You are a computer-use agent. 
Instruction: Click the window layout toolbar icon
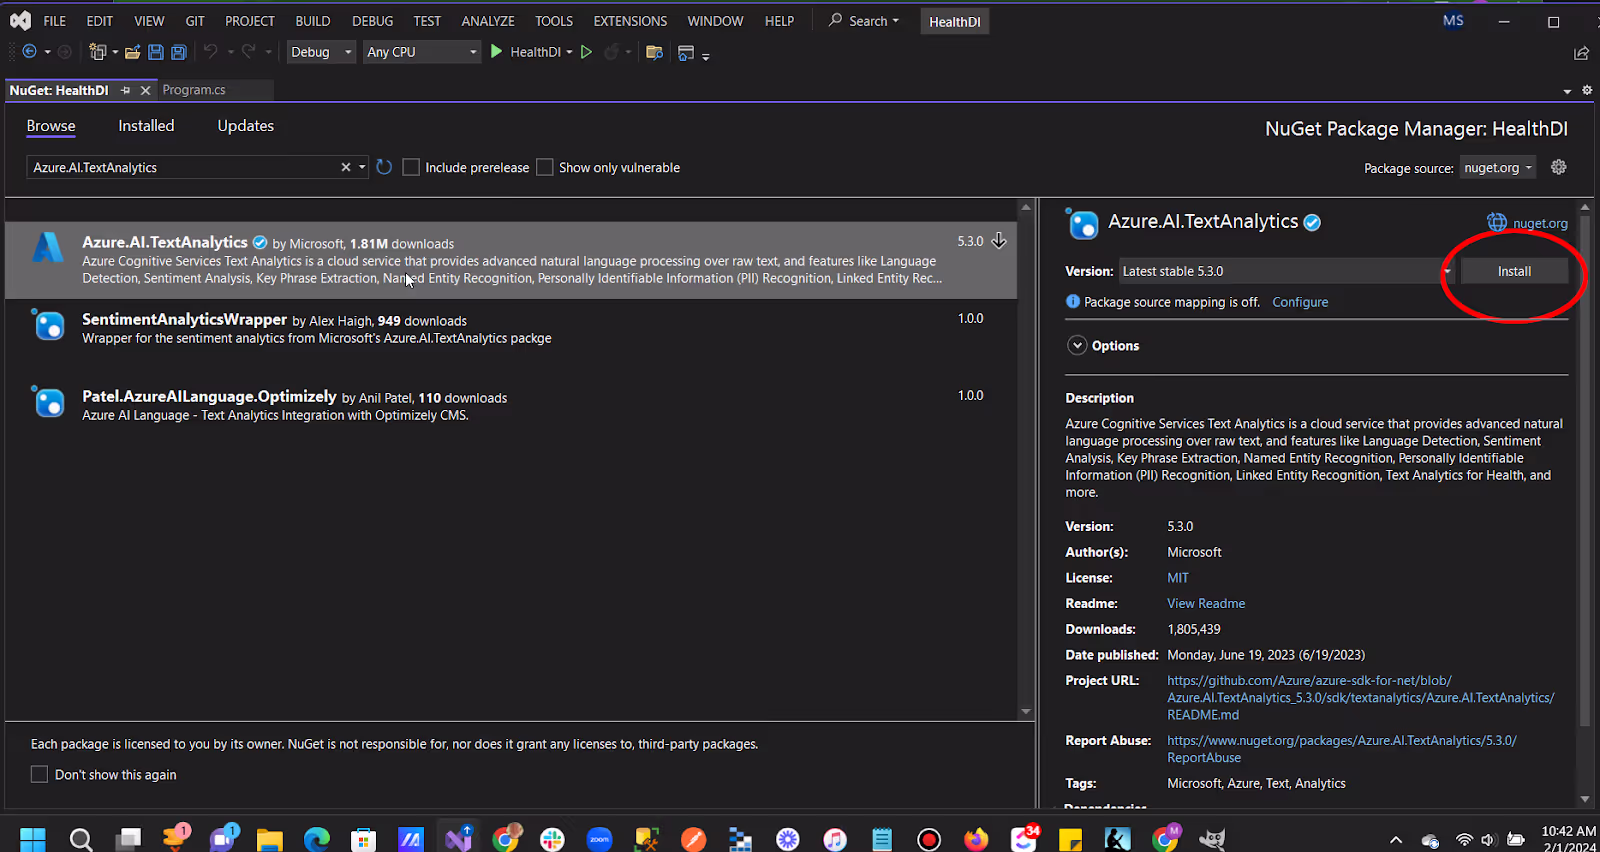[686, 52]
